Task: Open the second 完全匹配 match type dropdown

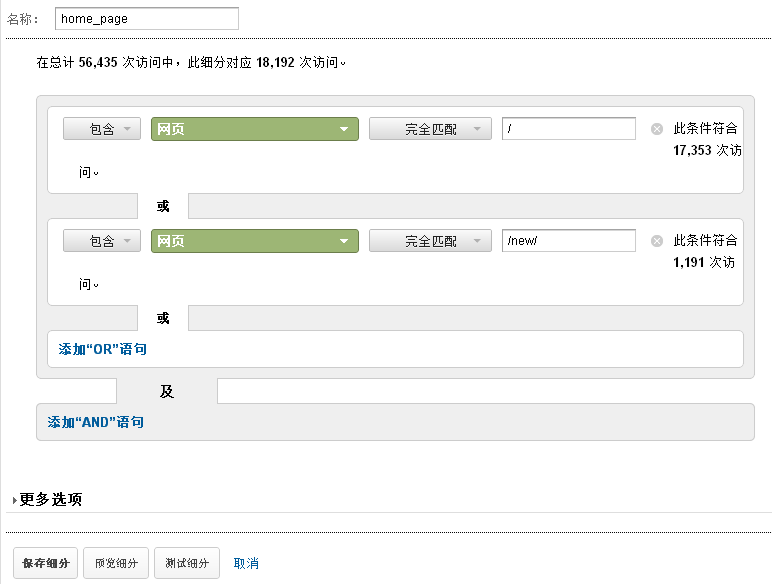Action: (430, 241)
